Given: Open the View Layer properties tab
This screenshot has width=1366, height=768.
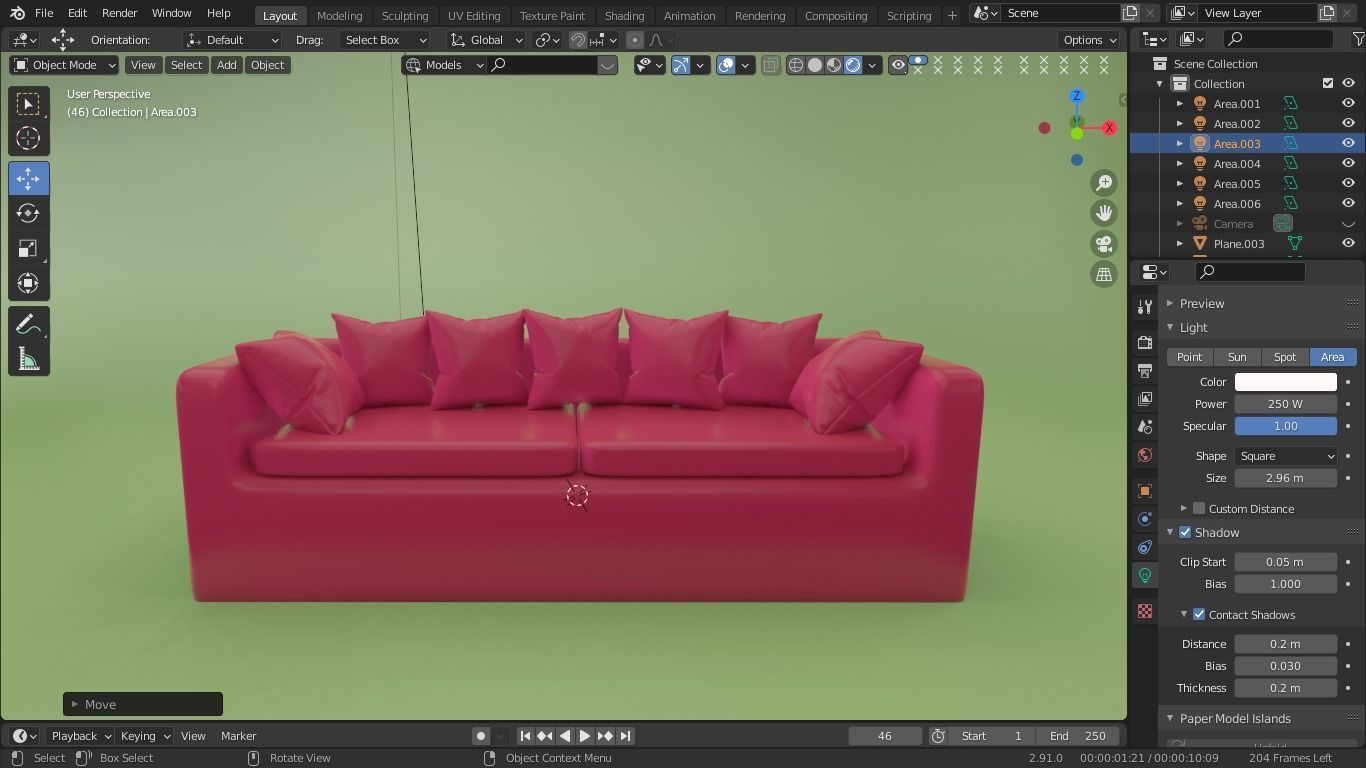Looking at the screenshot, I should tap(1145, 399).
